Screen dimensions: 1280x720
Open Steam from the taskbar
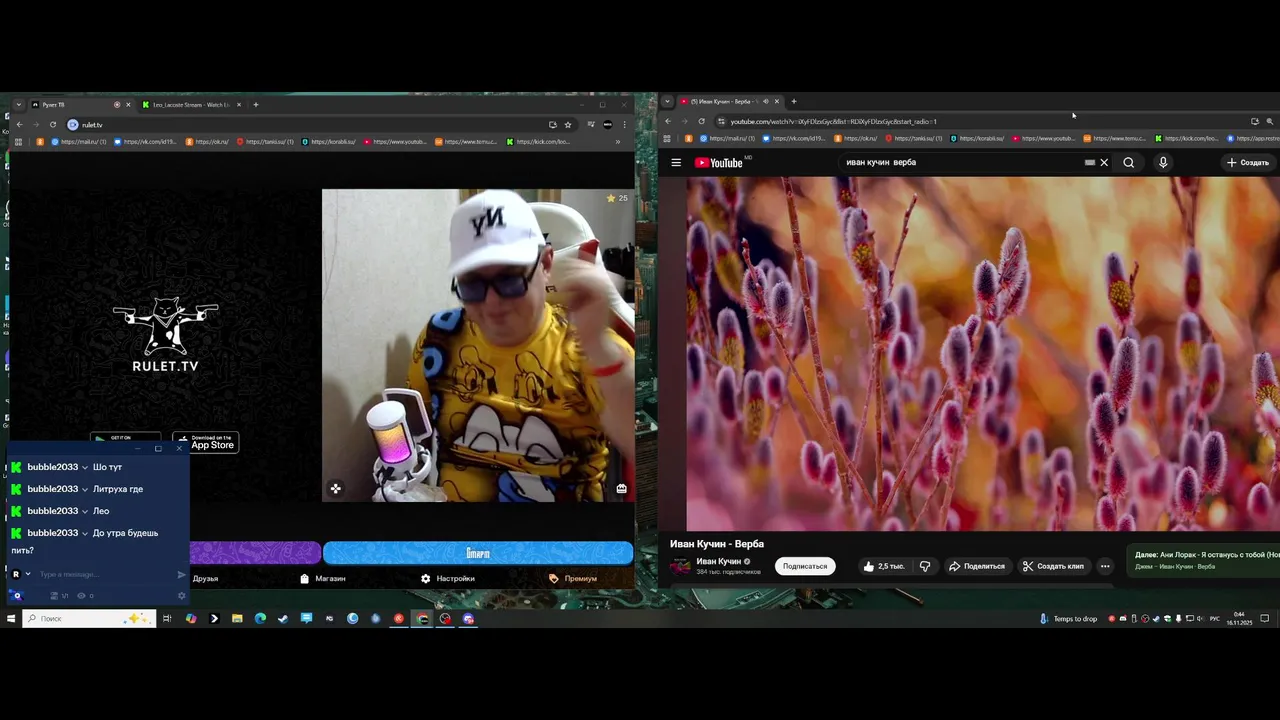(283, 619)
